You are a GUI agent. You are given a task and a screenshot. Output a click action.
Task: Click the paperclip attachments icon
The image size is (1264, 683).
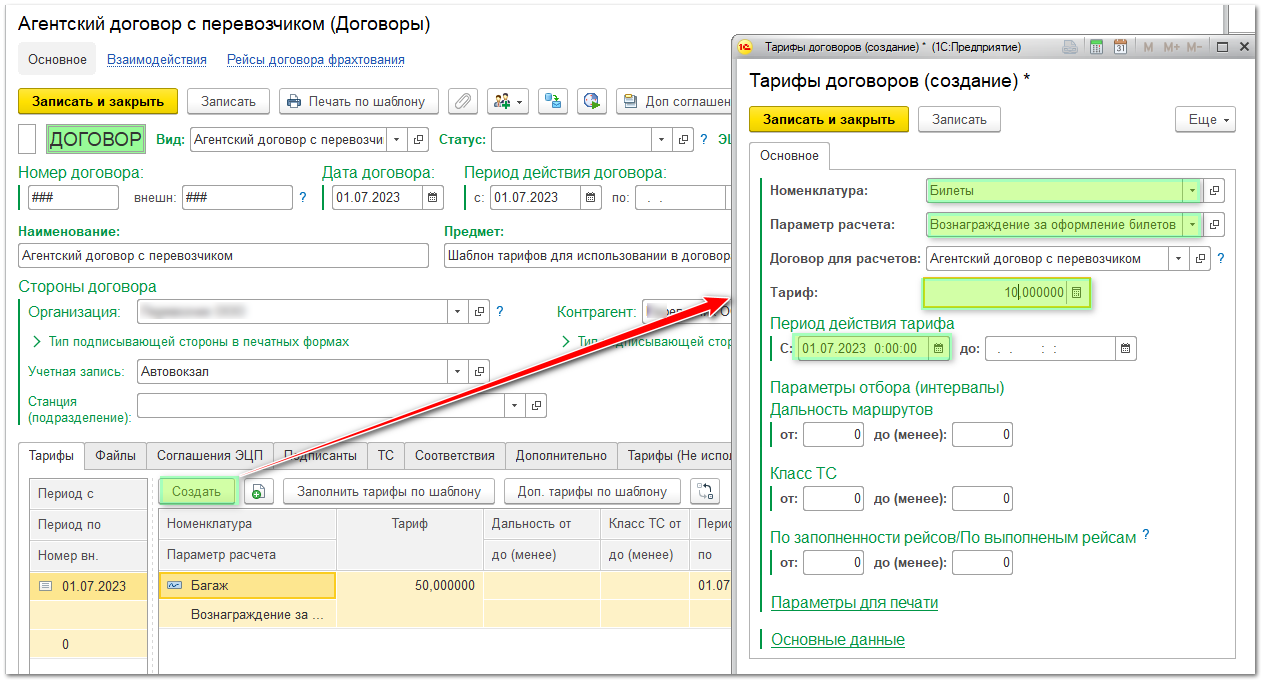[x=462, y=101]
